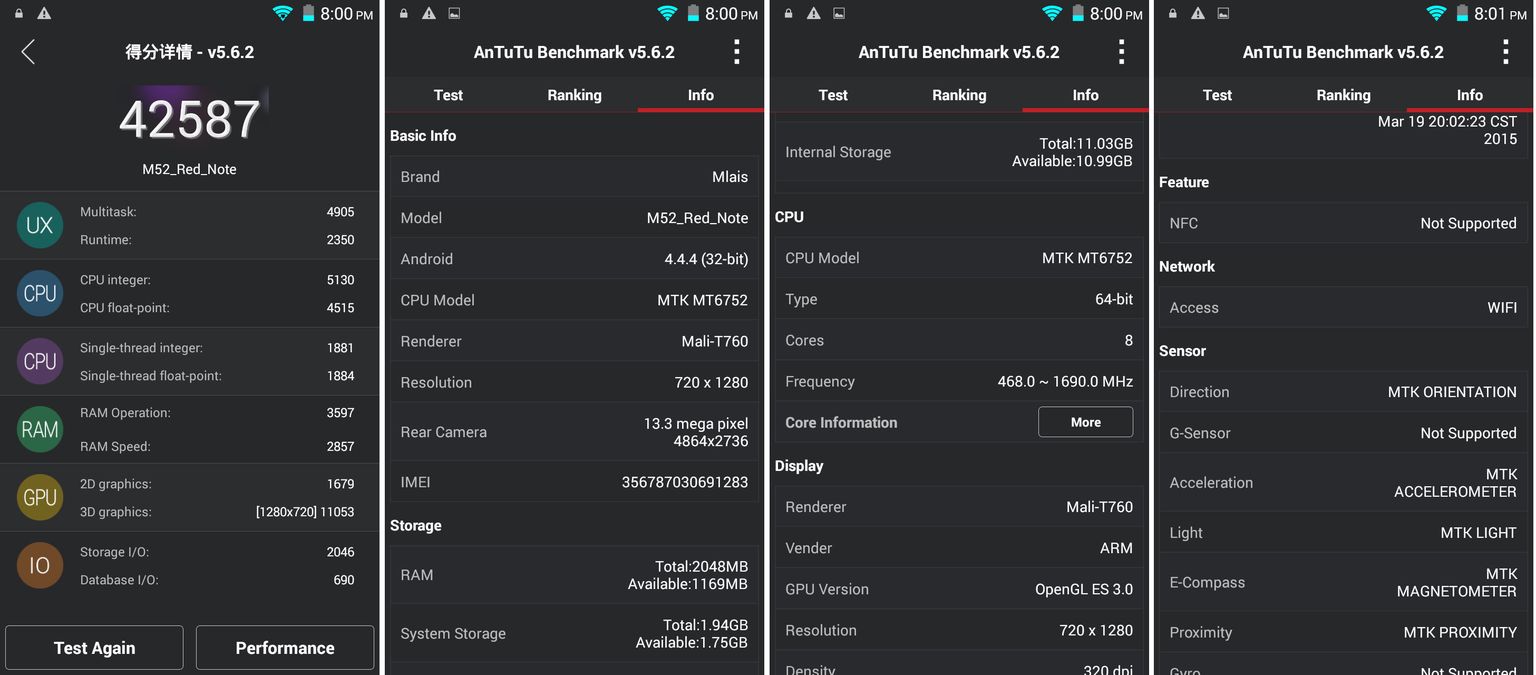Click the blue CPU circle icon

[40, 293]
